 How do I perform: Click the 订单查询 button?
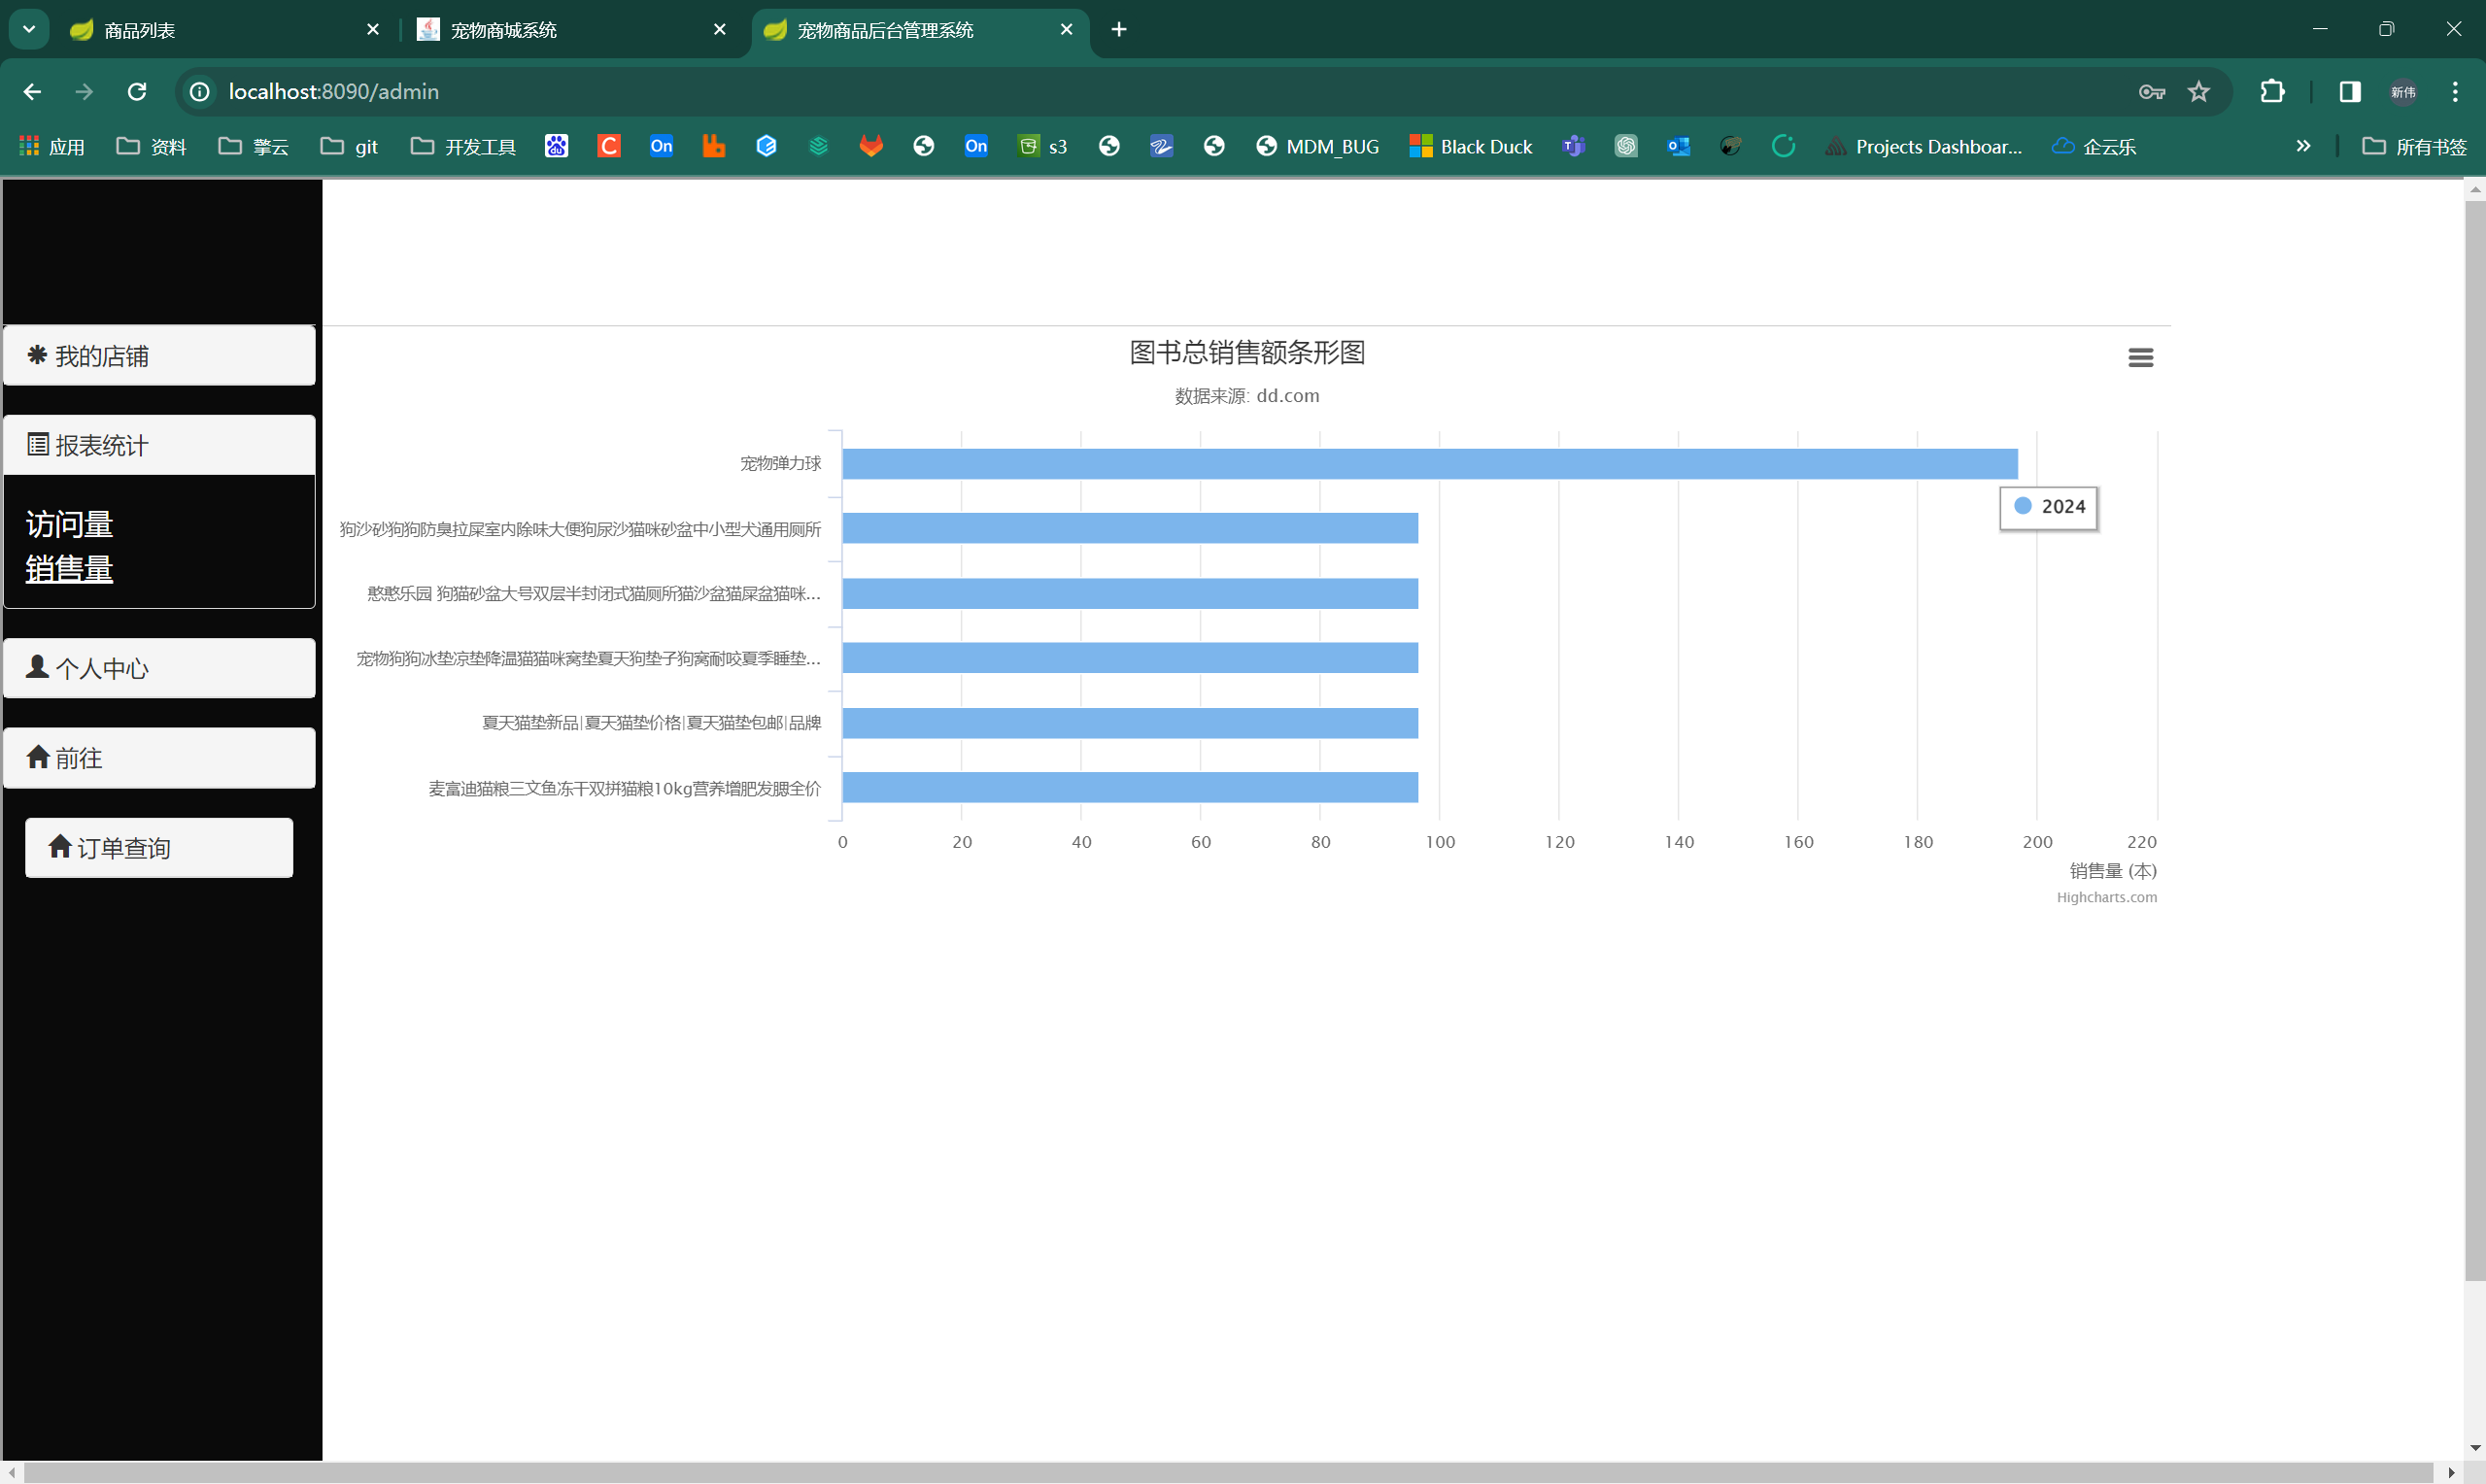[x=159, y=848]
